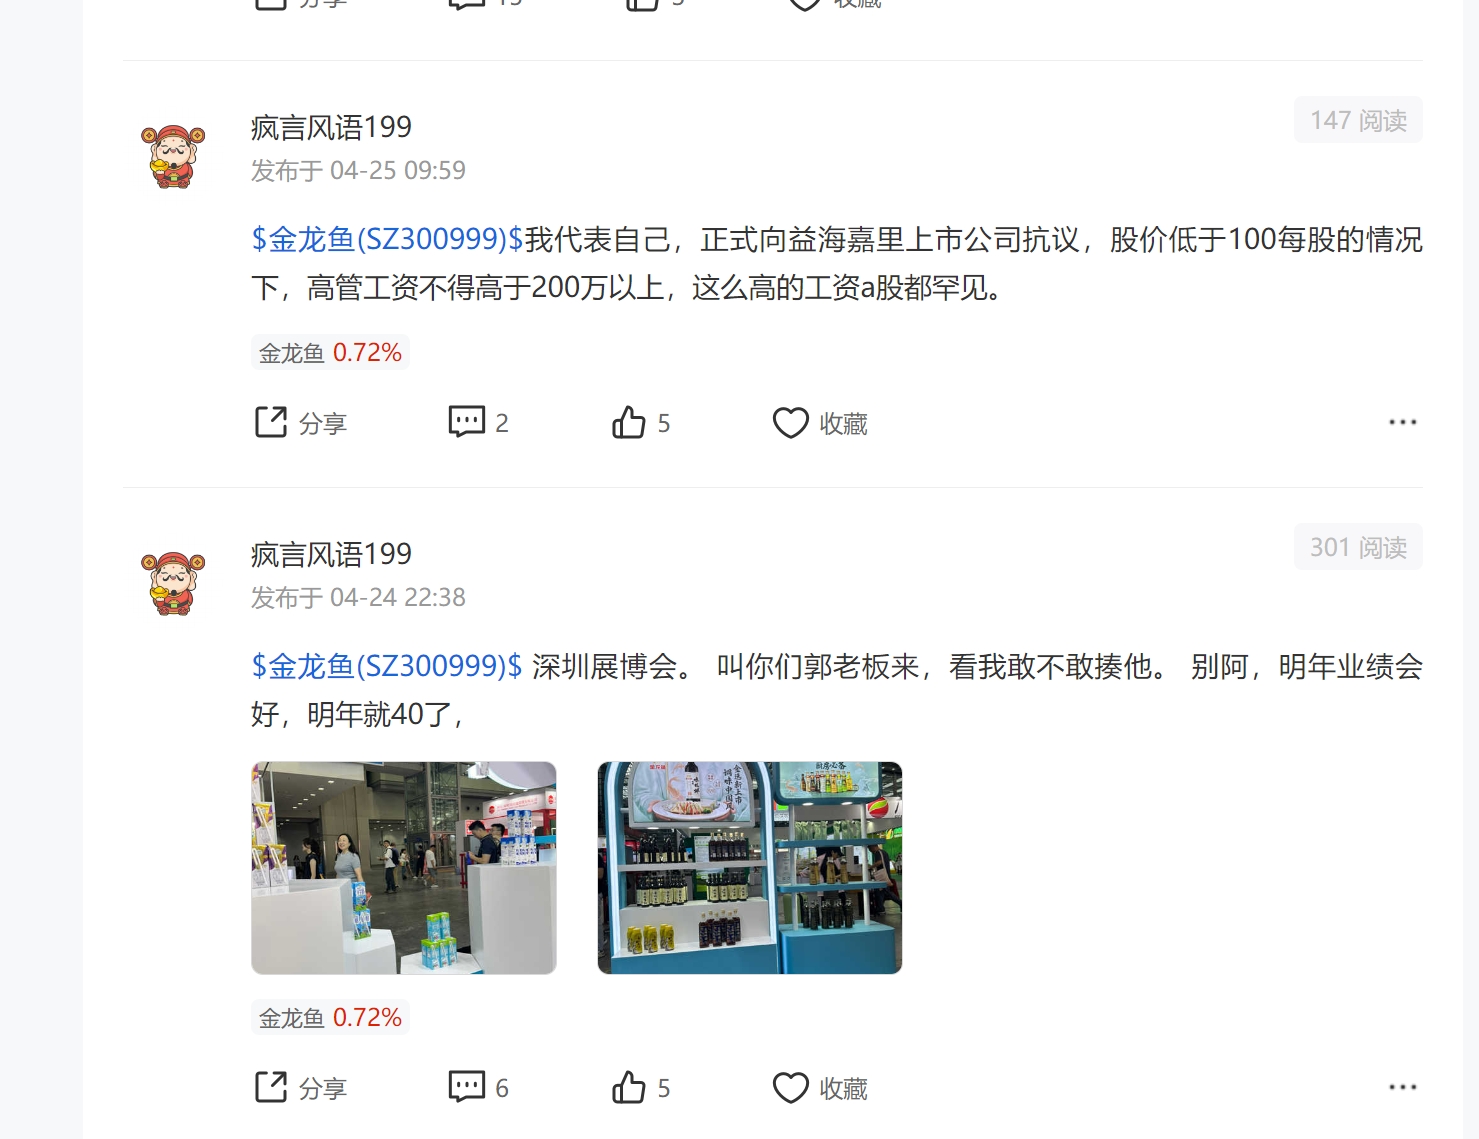The width and height of the screenshot is (1479, 1139).
Task: Click $金龙鱼(SZ300999)$ link in 深圳展博会 post
Action: tap(387, 666)
